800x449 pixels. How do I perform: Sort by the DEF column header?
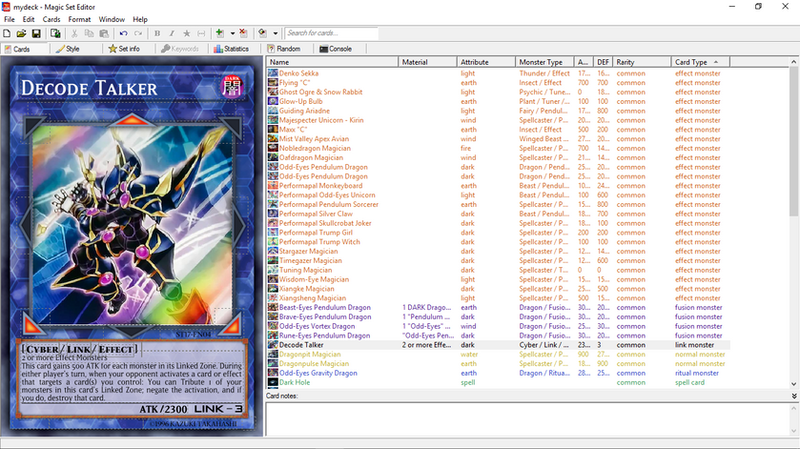pyautogui.click(x=603, y=62)
